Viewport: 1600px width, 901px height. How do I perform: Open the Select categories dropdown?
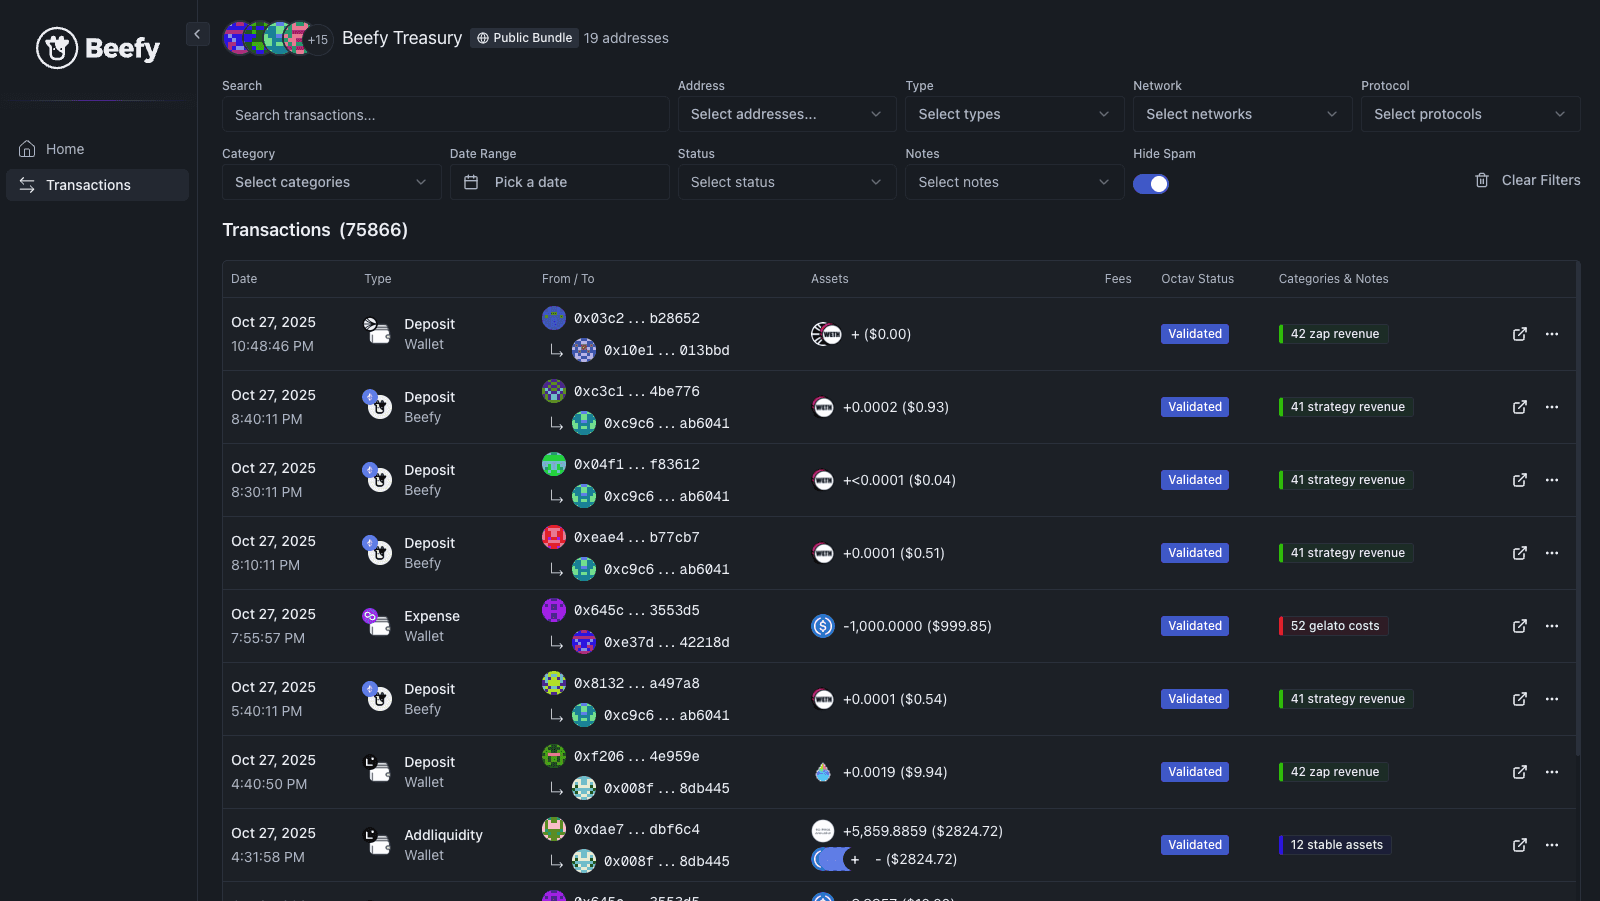coord(331,182)
